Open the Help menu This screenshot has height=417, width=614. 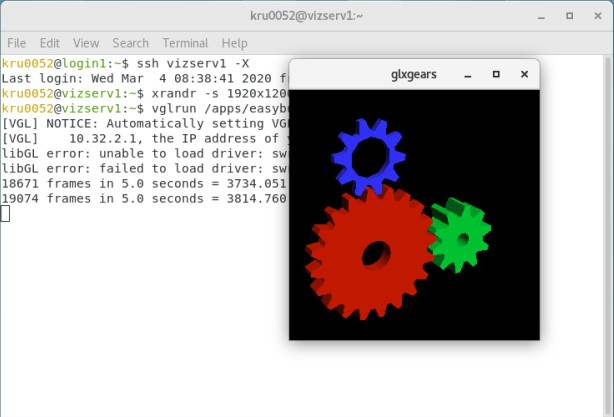(234, 43)
